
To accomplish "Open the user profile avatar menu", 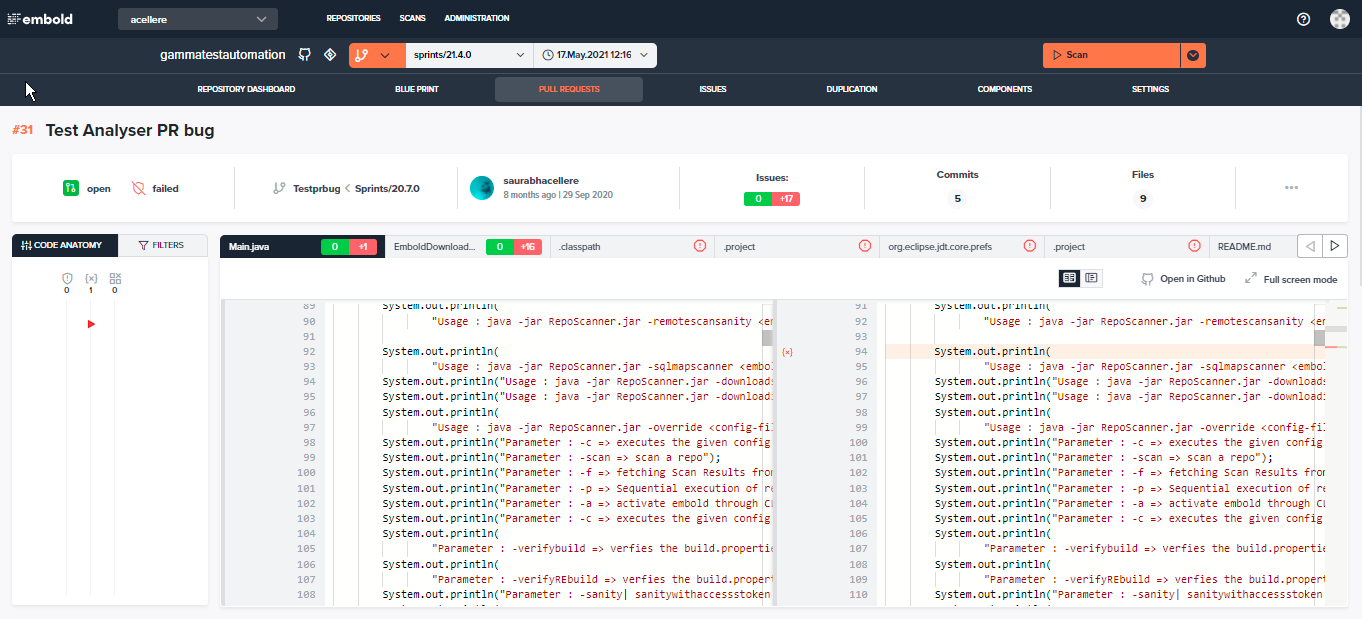I will click(1340, 19).
